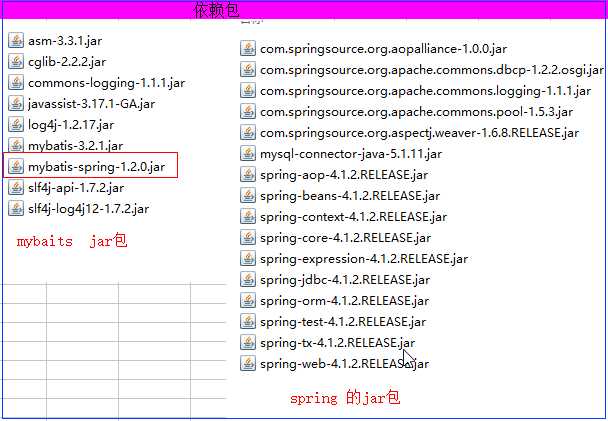Click the jar icon beside spring-context-4.1.2.RELEASE.jar
This screenshot has width=608, height=421.
pyautogui.click(x=248, y=216)
